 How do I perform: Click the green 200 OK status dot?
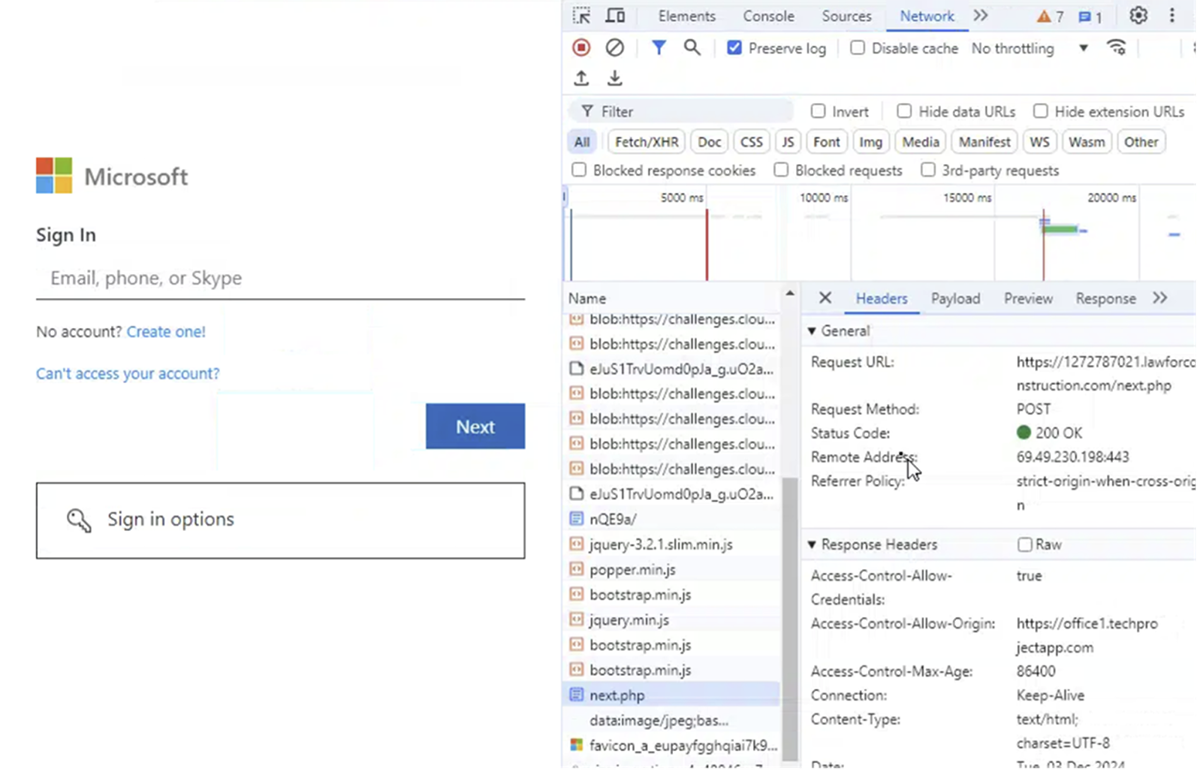(1023, 433)
